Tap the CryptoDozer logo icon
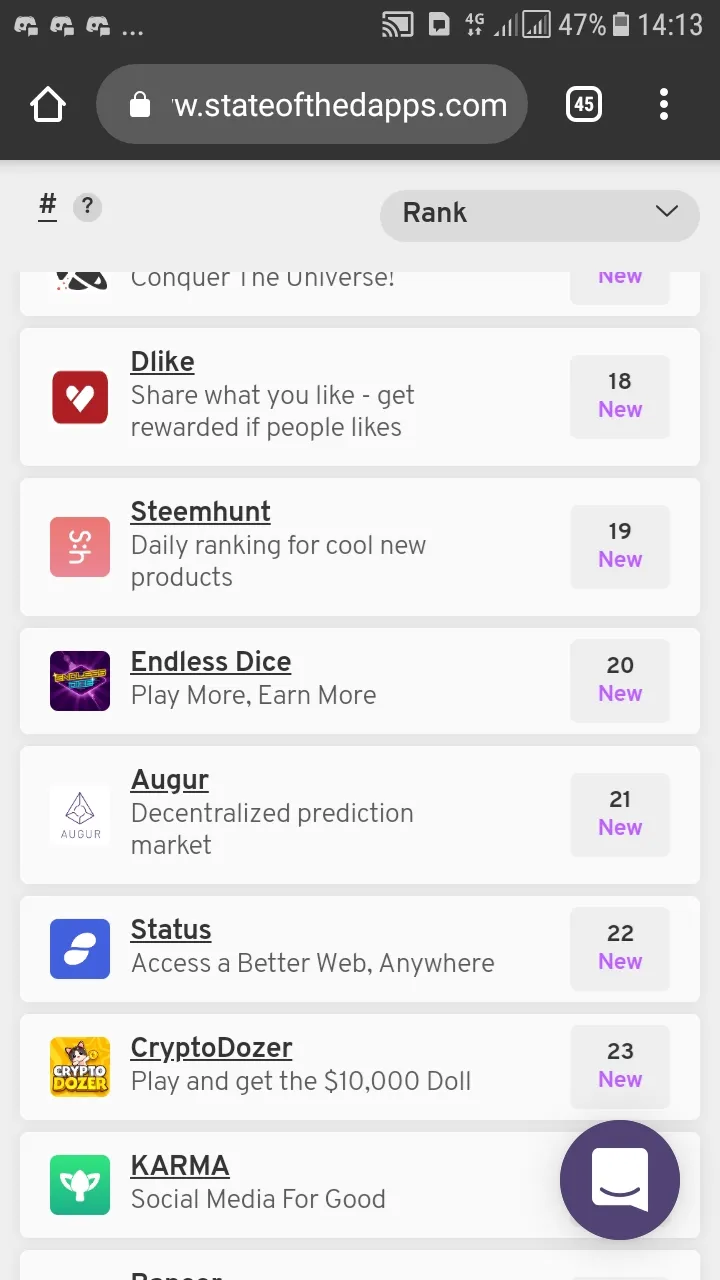 (x=80, y=1067)
